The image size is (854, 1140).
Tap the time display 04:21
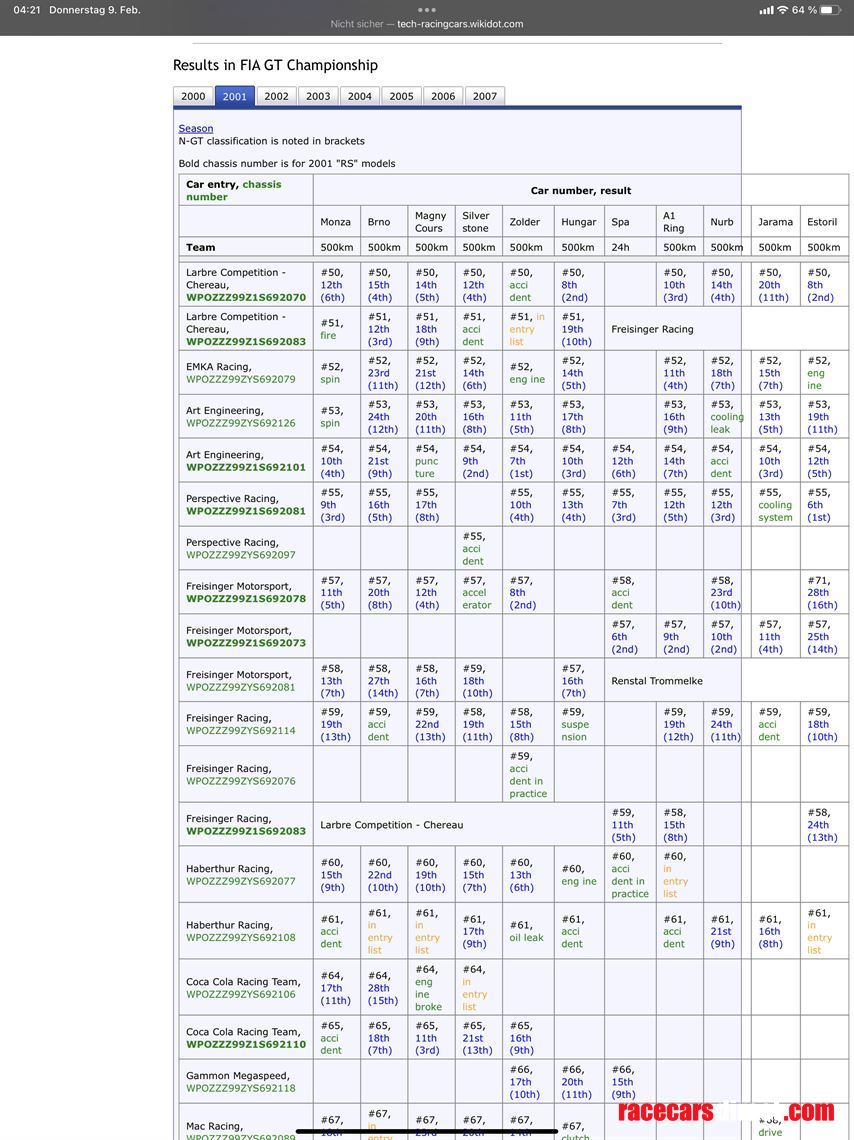click(x=27, y=10)
